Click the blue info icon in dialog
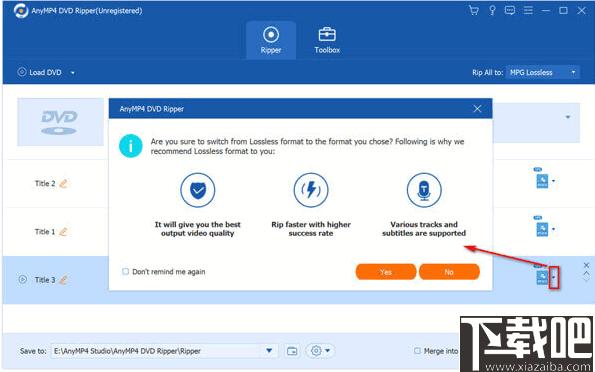The width and height of the screenshot is (595, 372). click(x=131, y=146)
